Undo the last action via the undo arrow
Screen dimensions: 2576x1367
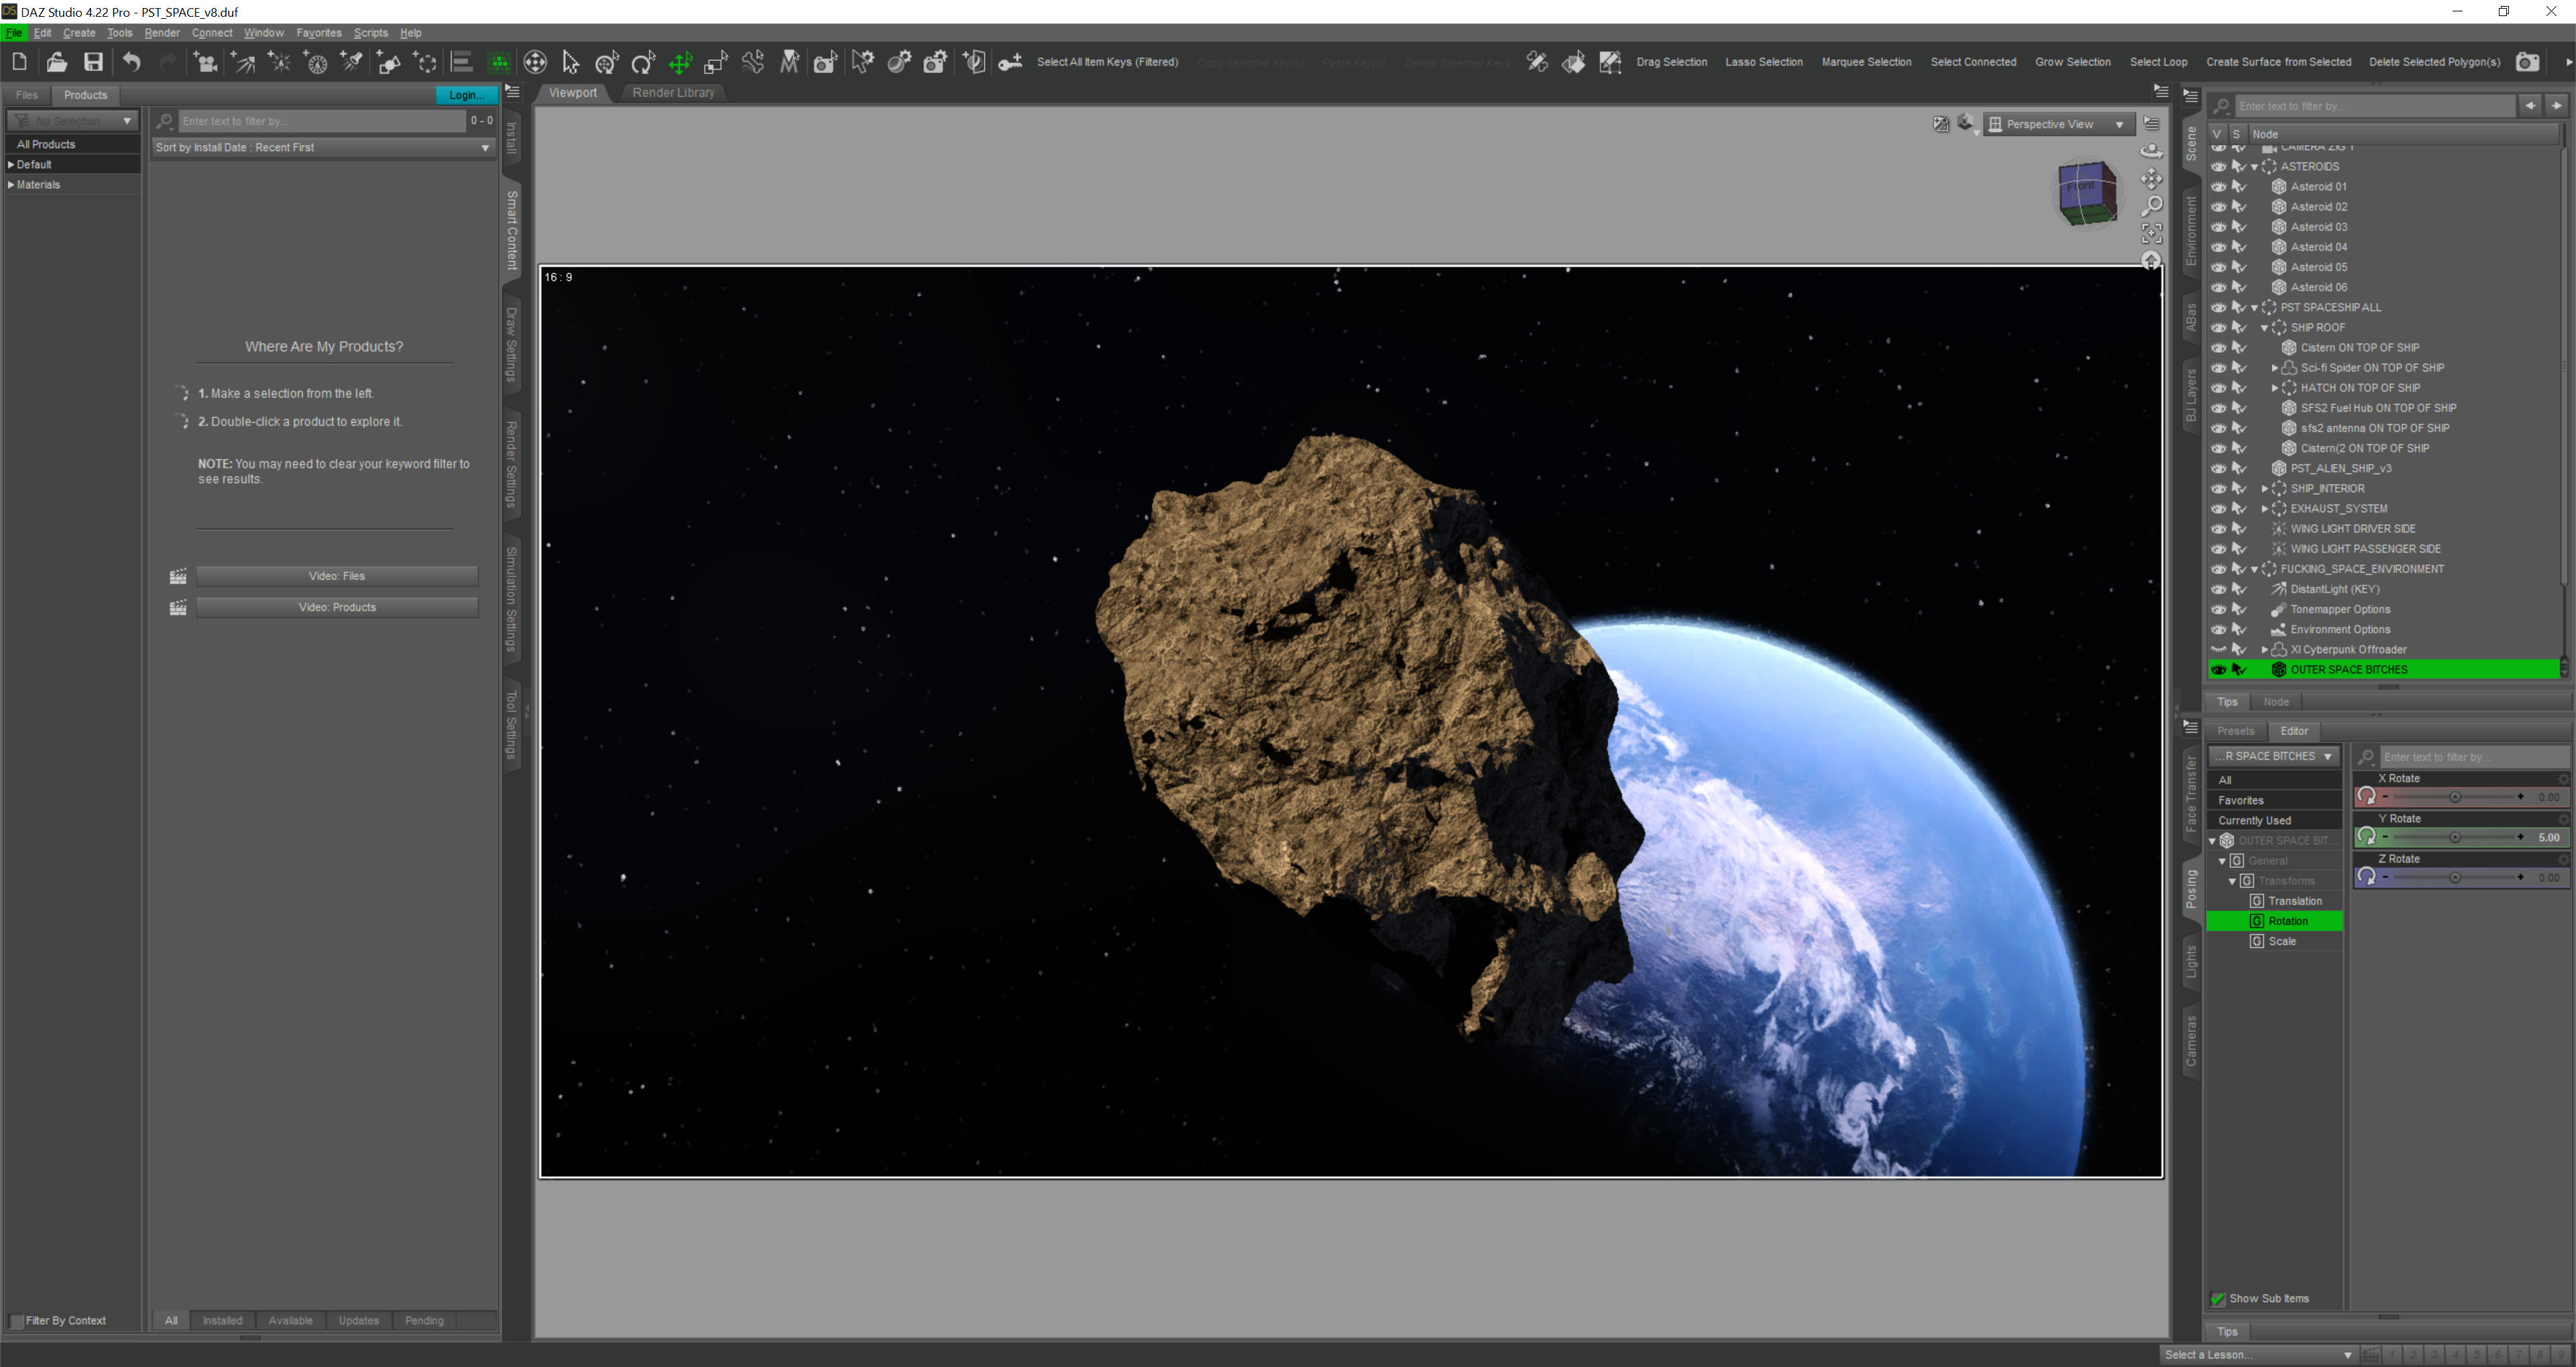point(131,62)
